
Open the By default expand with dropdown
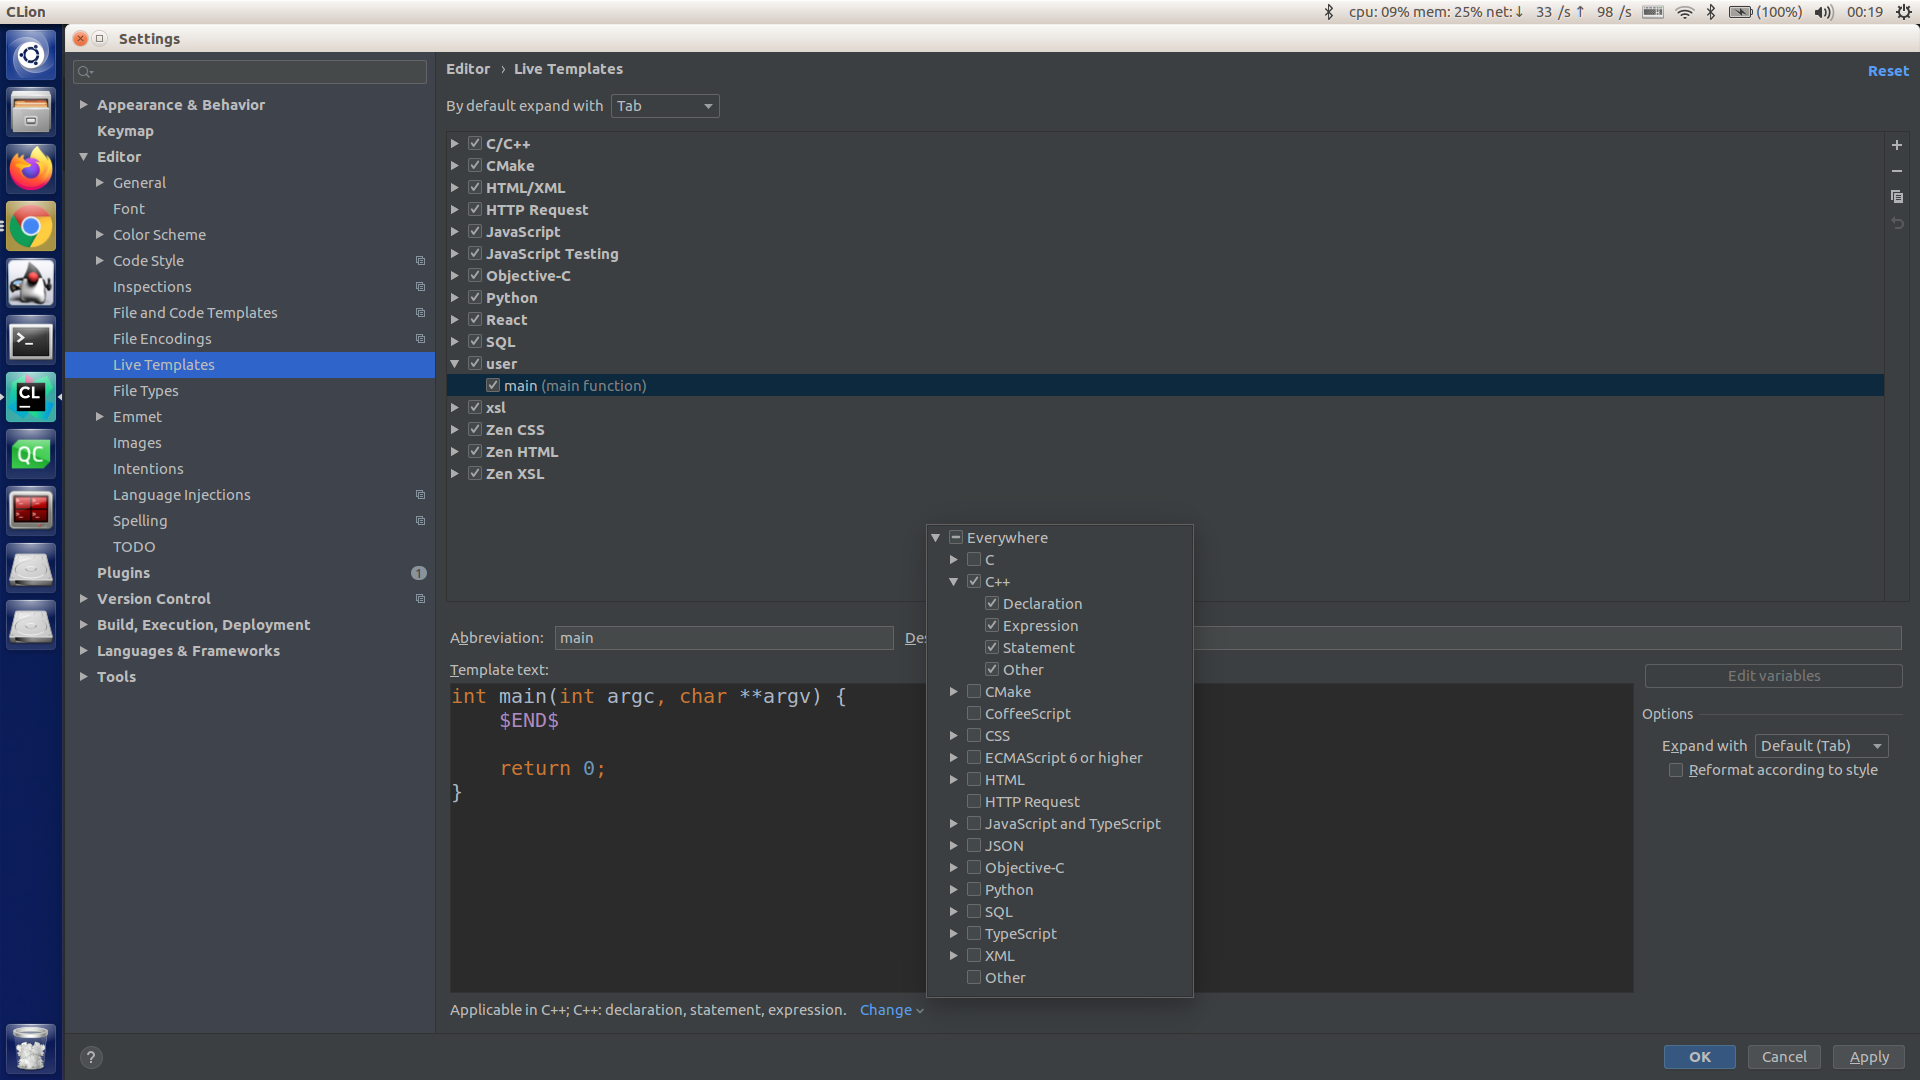(x=665, y=106)
